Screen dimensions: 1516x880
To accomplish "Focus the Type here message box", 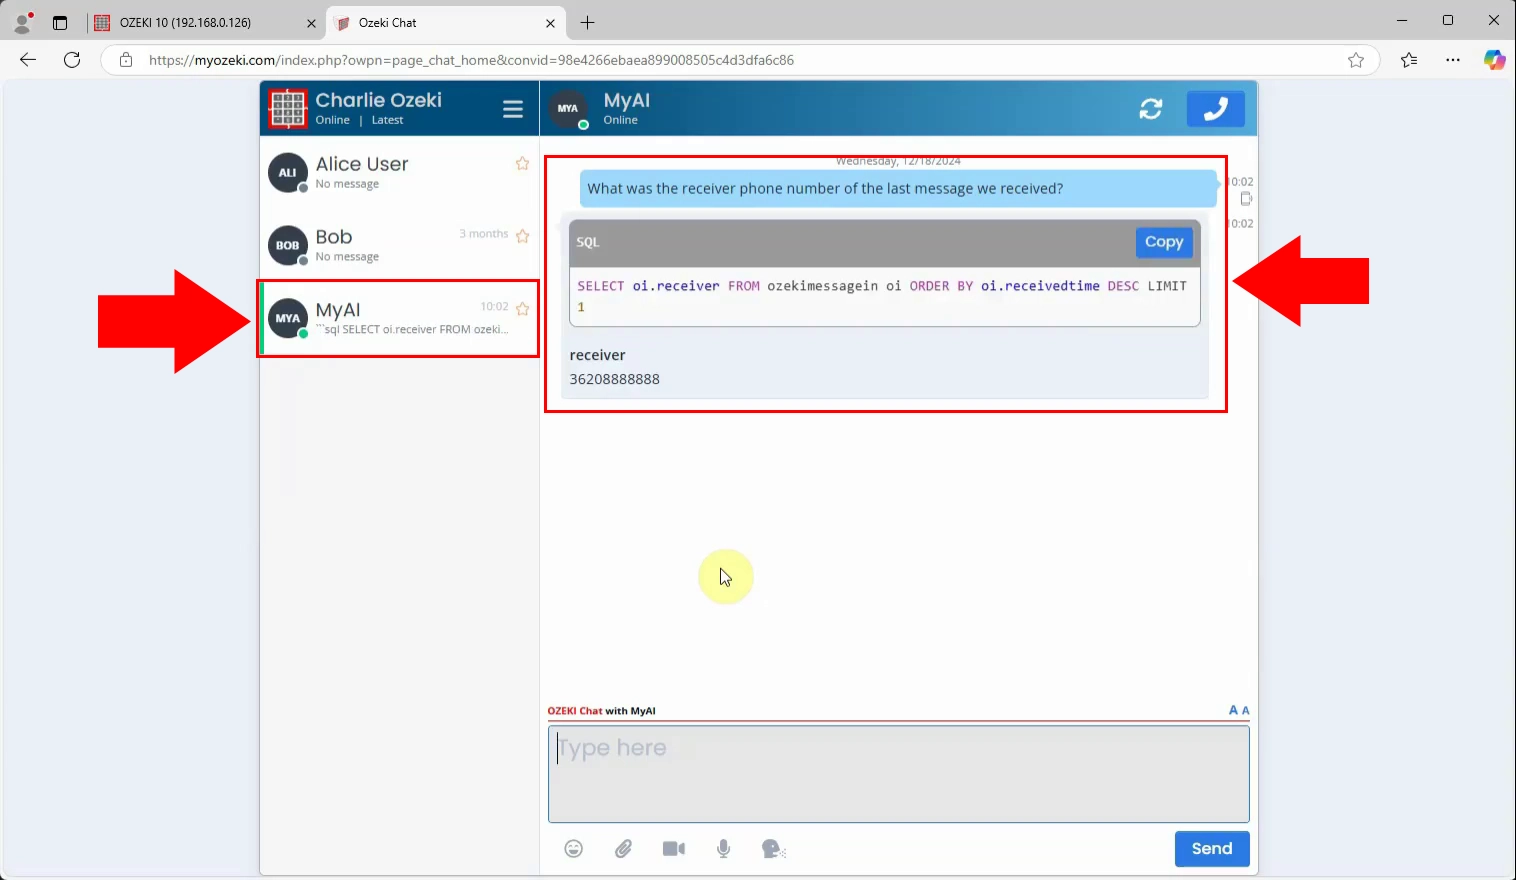I will (x=899, y=774).
